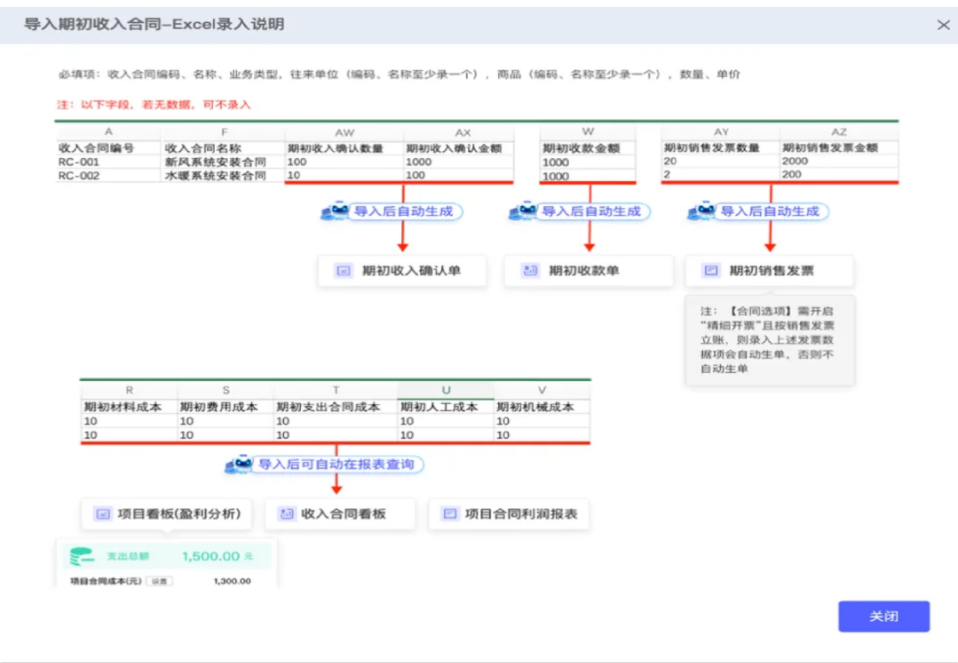Click the icon on the 期初销售发票 card
The height and width of the screenshot is (663, 958).
[711, 271]
